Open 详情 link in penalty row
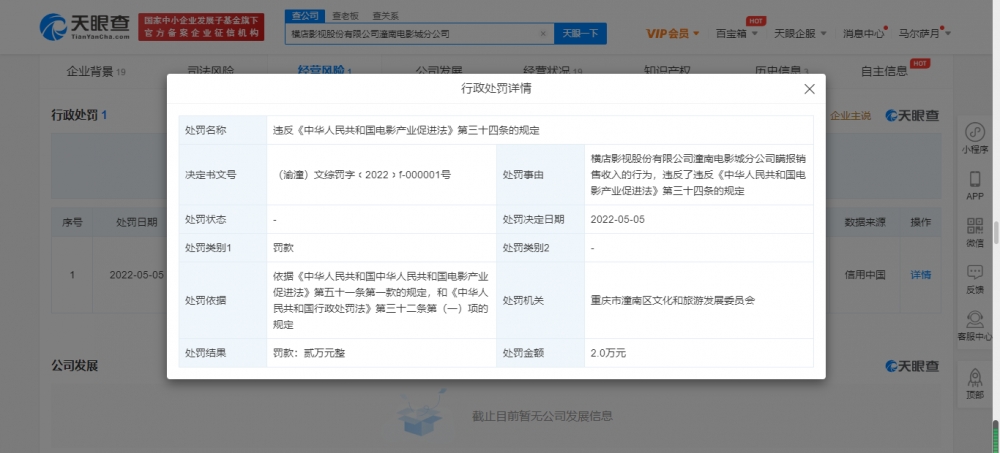The height and width of the screenshot is (453, 1000). 920,275
